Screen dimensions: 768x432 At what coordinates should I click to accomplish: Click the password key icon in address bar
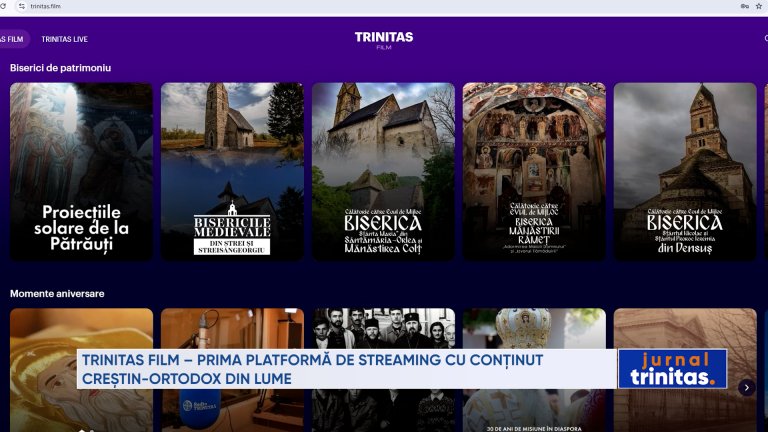point(744,6)
